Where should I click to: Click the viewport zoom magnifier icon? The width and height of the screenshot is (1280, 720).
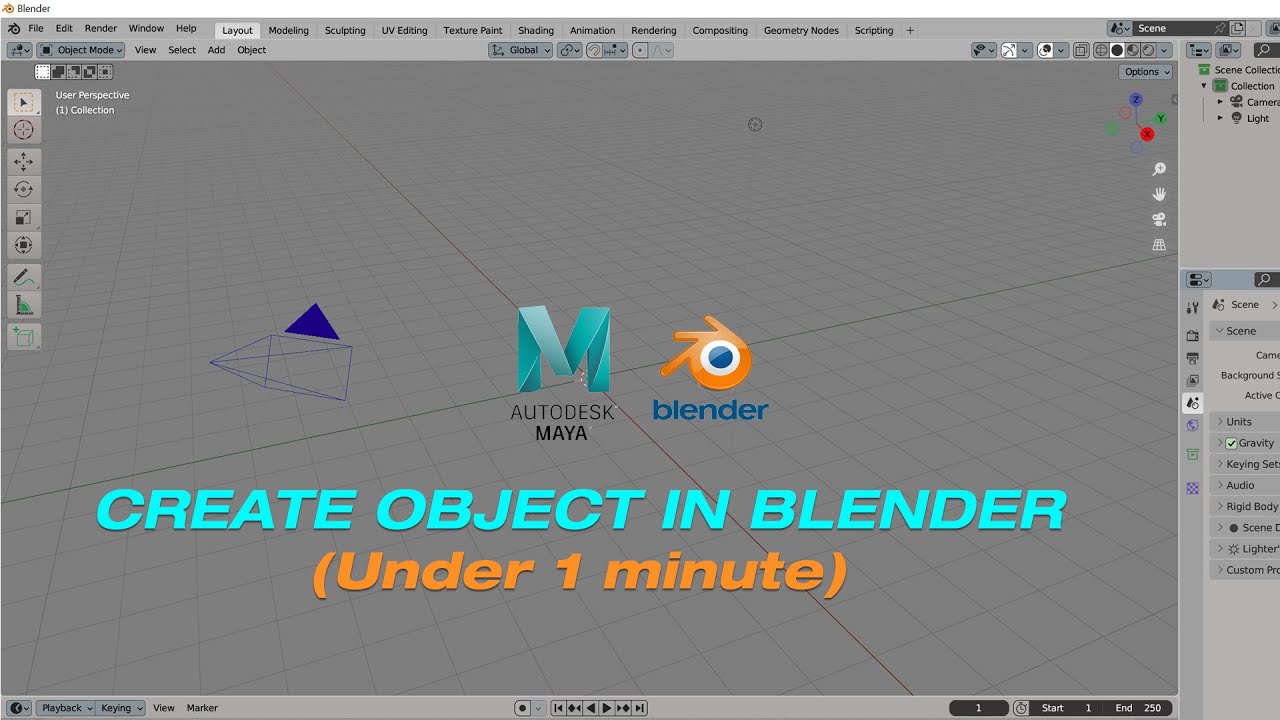(x=1160, y=170)
